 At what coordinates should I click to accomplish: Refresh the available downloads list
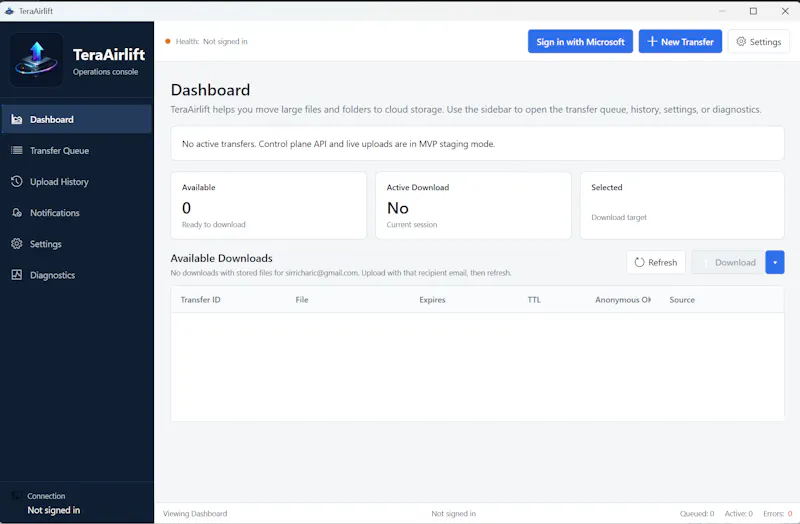pos(656,262)
